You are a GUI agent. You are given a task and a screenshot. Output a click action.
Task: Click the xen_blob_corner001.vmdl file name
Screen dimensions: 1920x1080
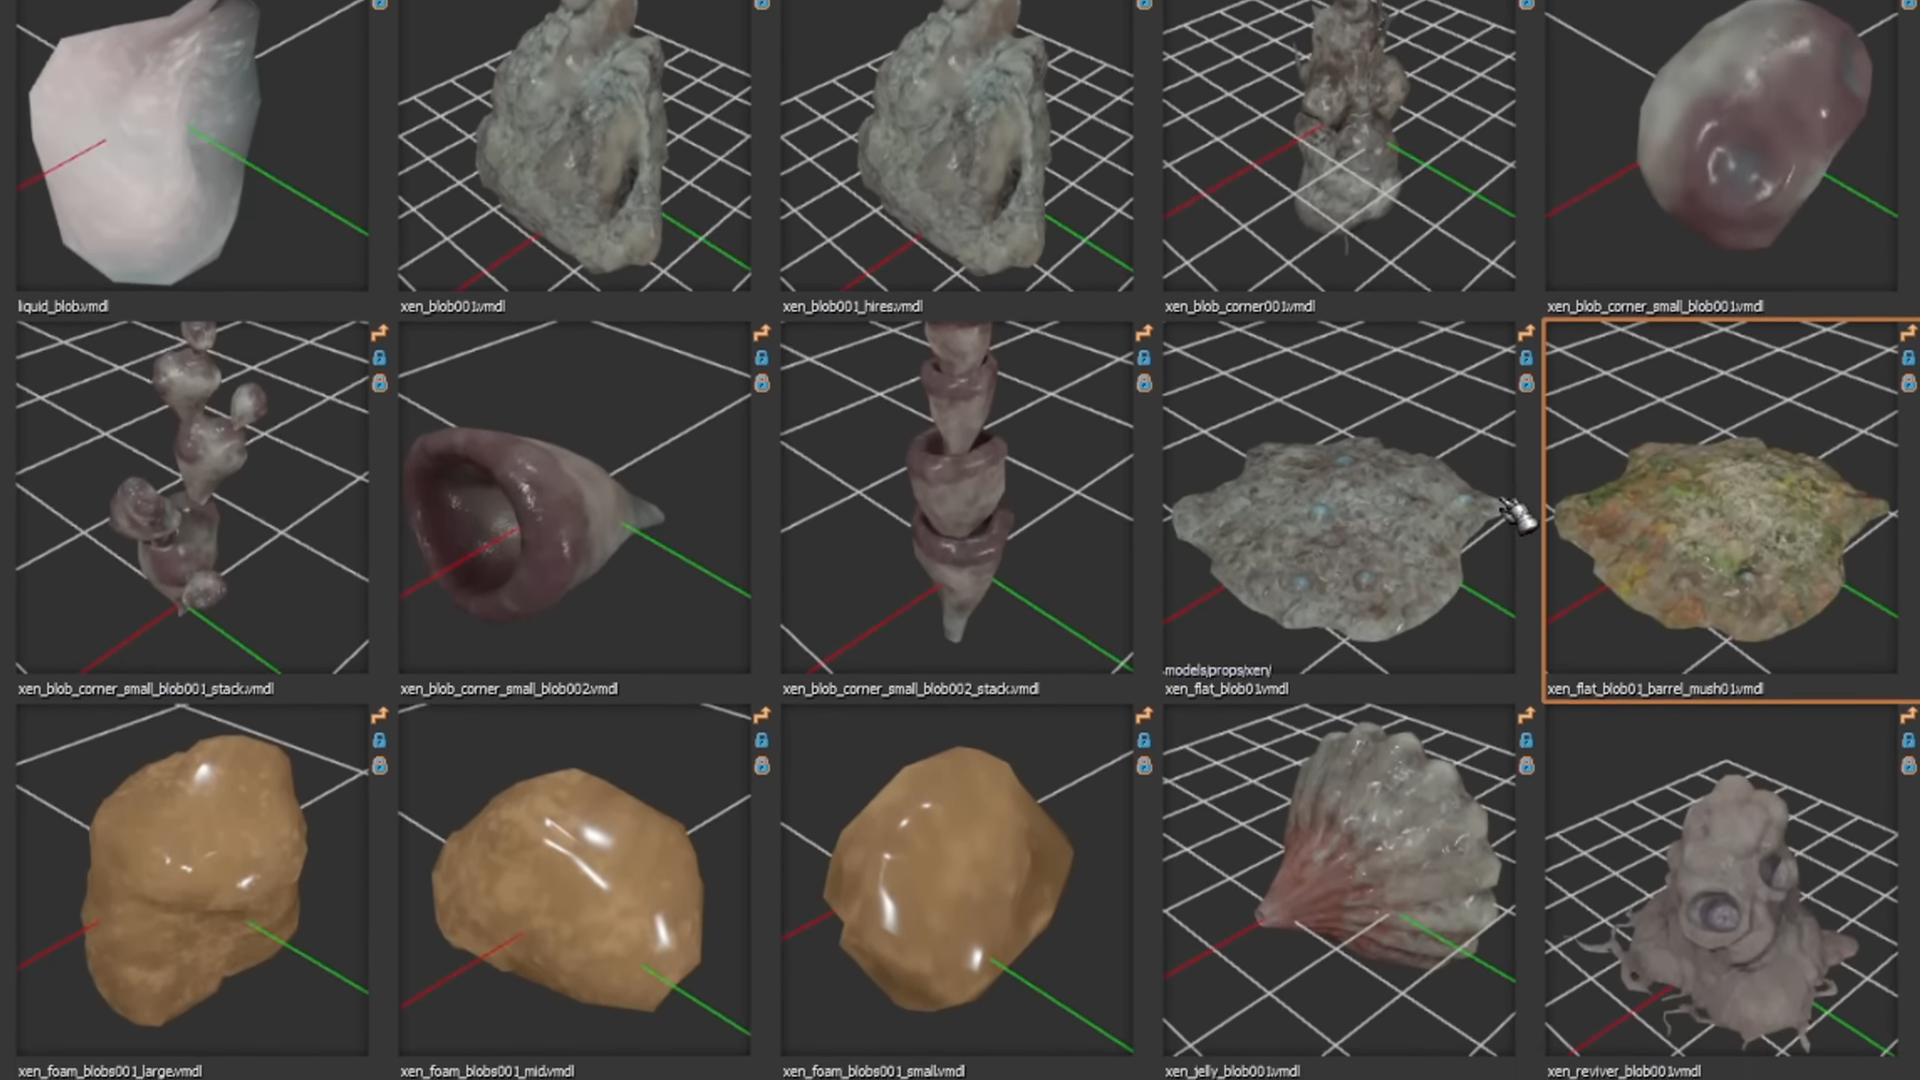click(1238, 306)
